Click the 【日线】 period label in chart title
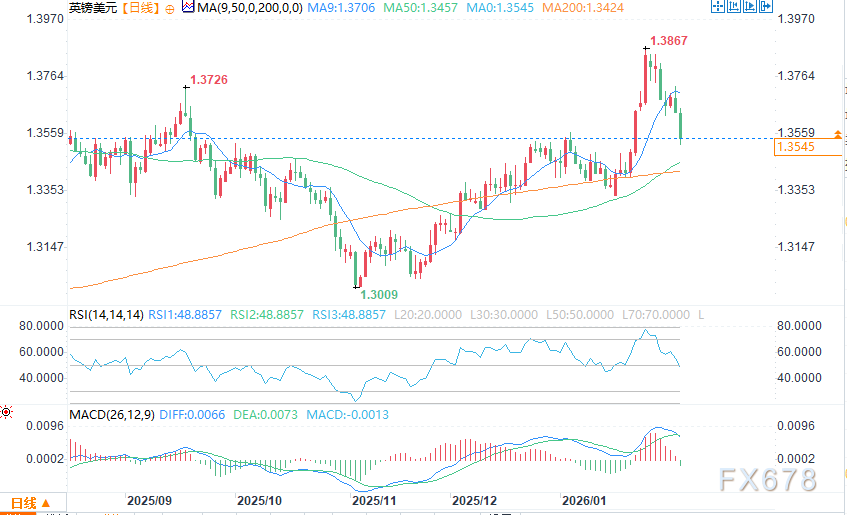This screenshot has height=515, width=847. tap(140, 9)
